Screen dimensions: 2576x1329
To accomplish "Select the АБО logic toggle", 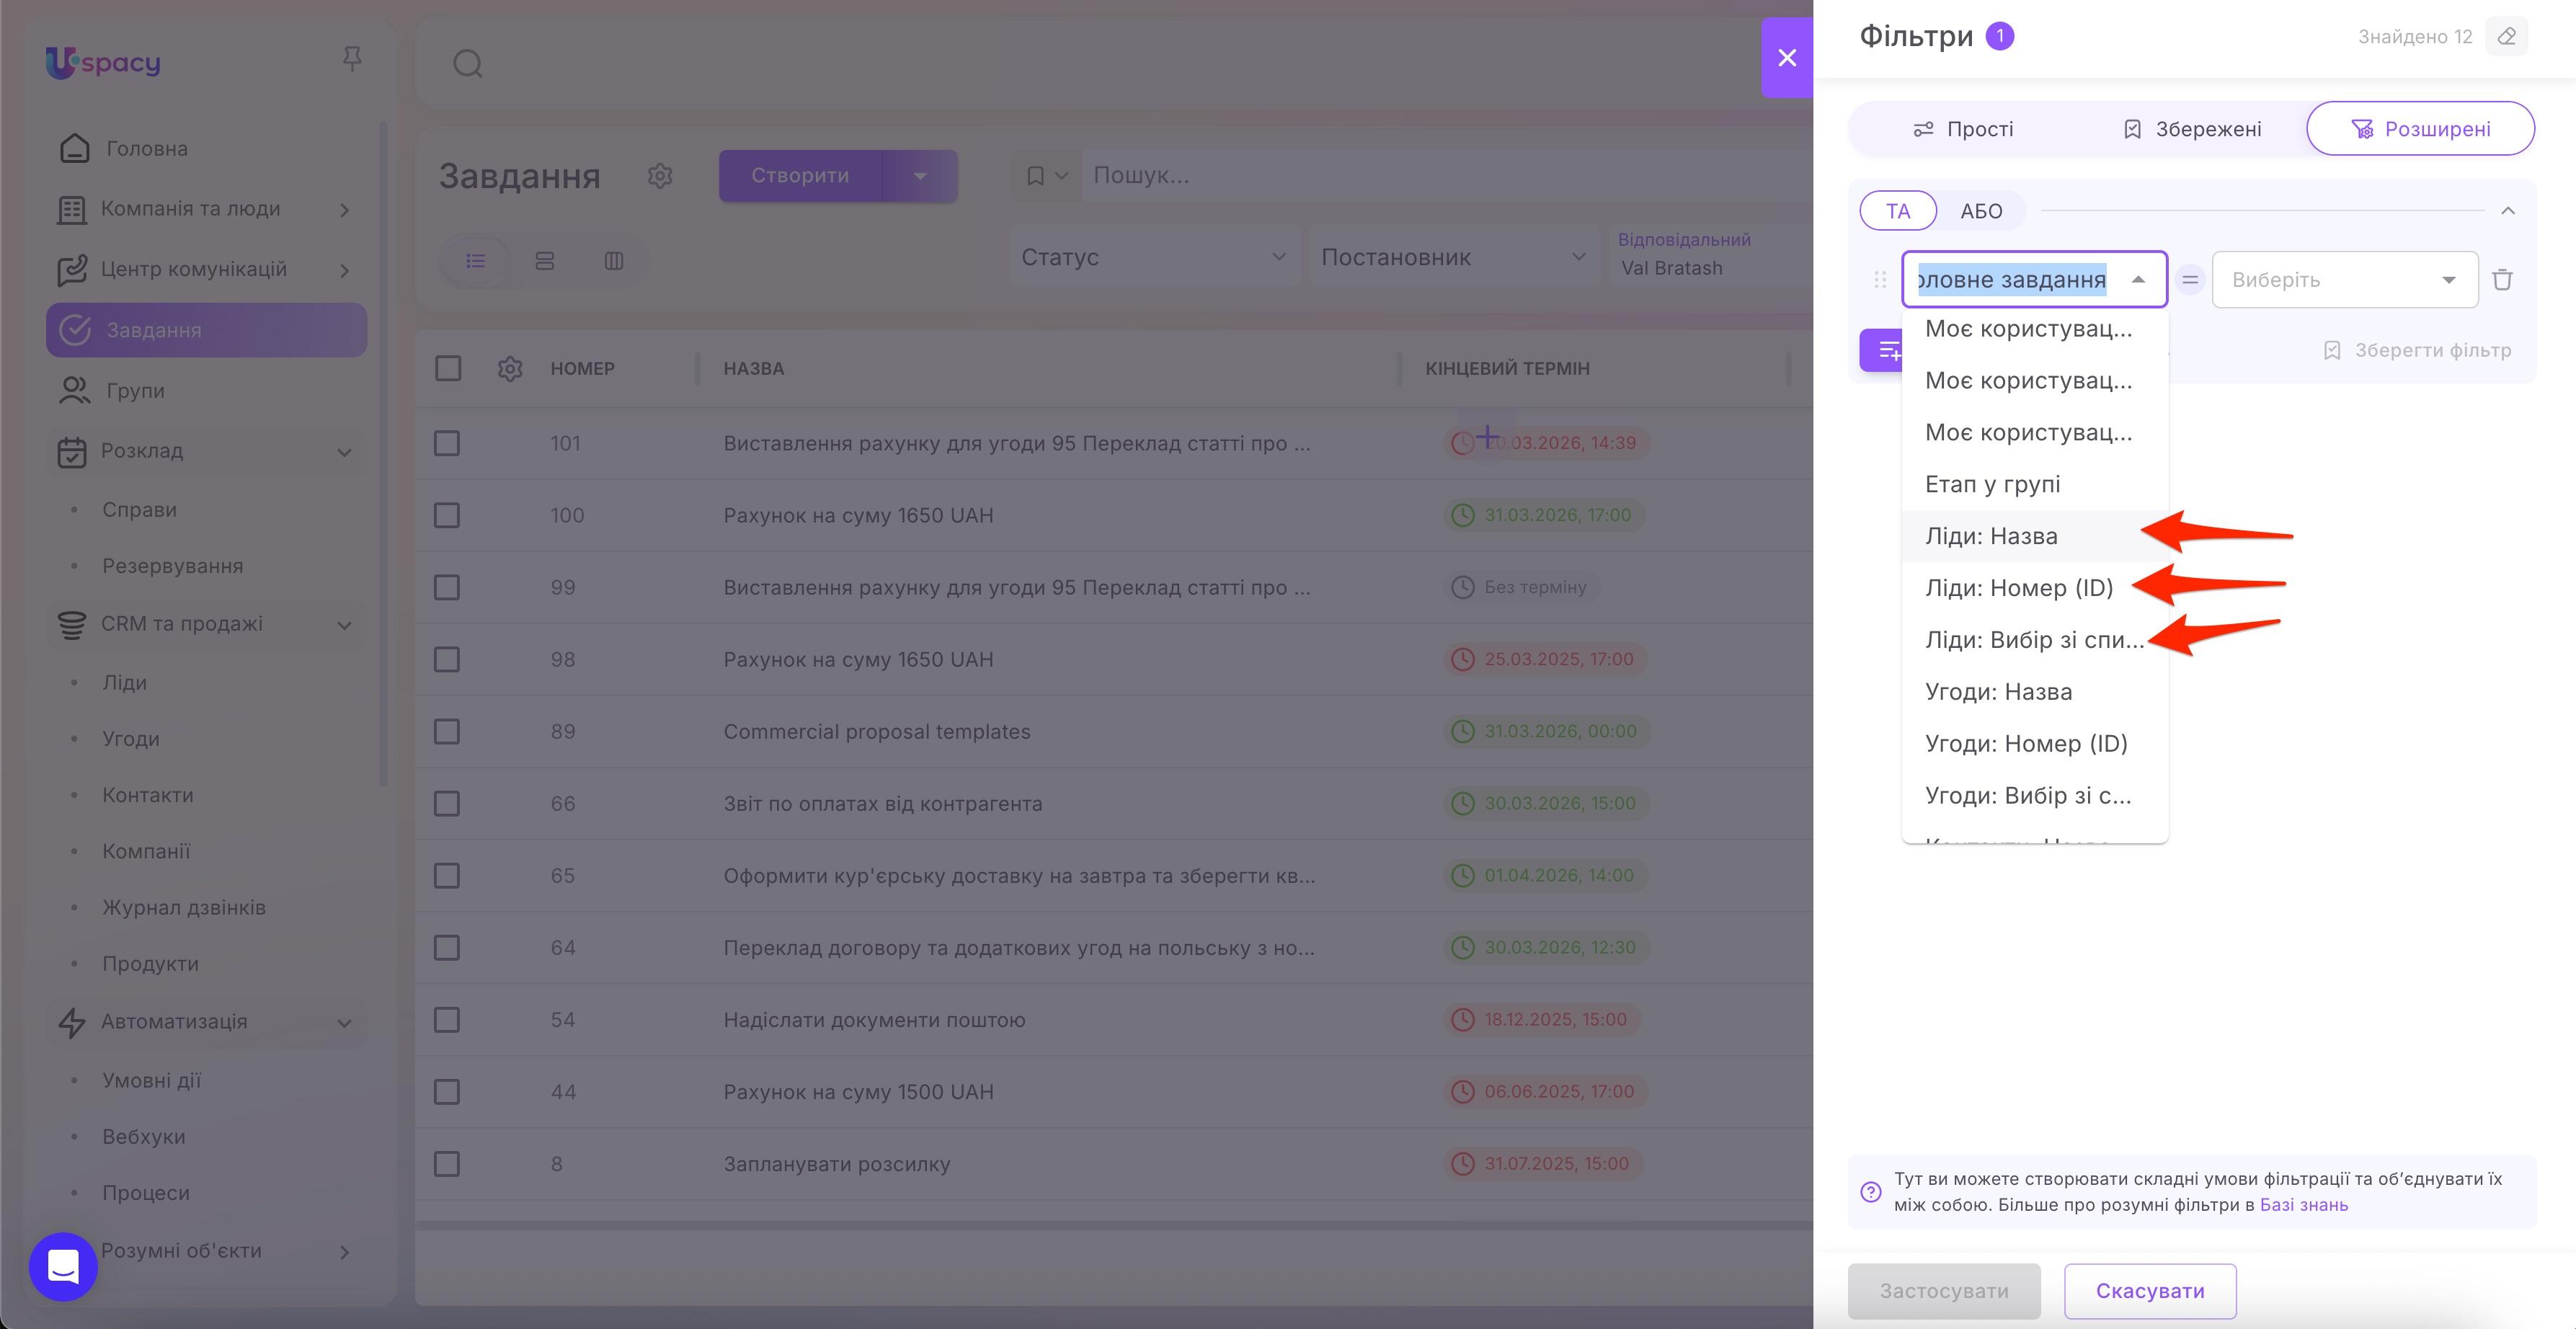I will click(x=1980, y=211).
